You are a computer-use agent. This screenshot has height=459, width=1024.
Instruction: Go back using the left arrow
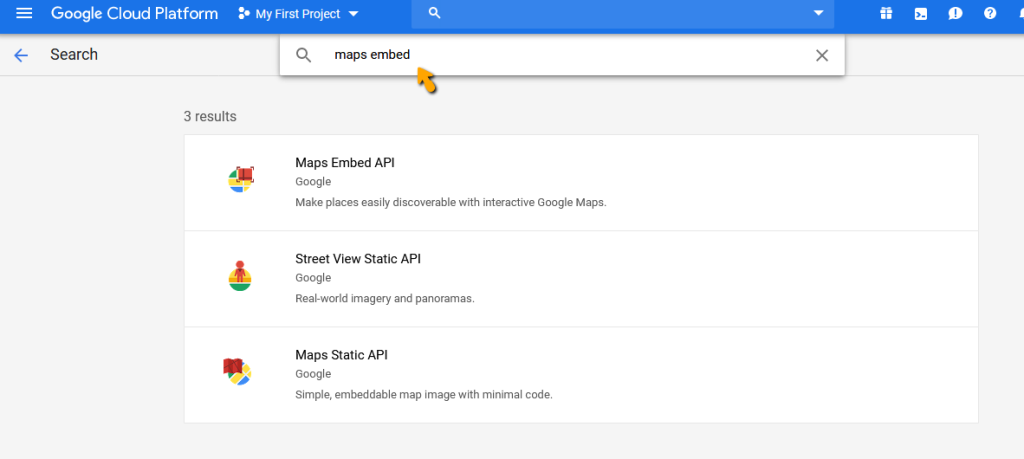21,55
